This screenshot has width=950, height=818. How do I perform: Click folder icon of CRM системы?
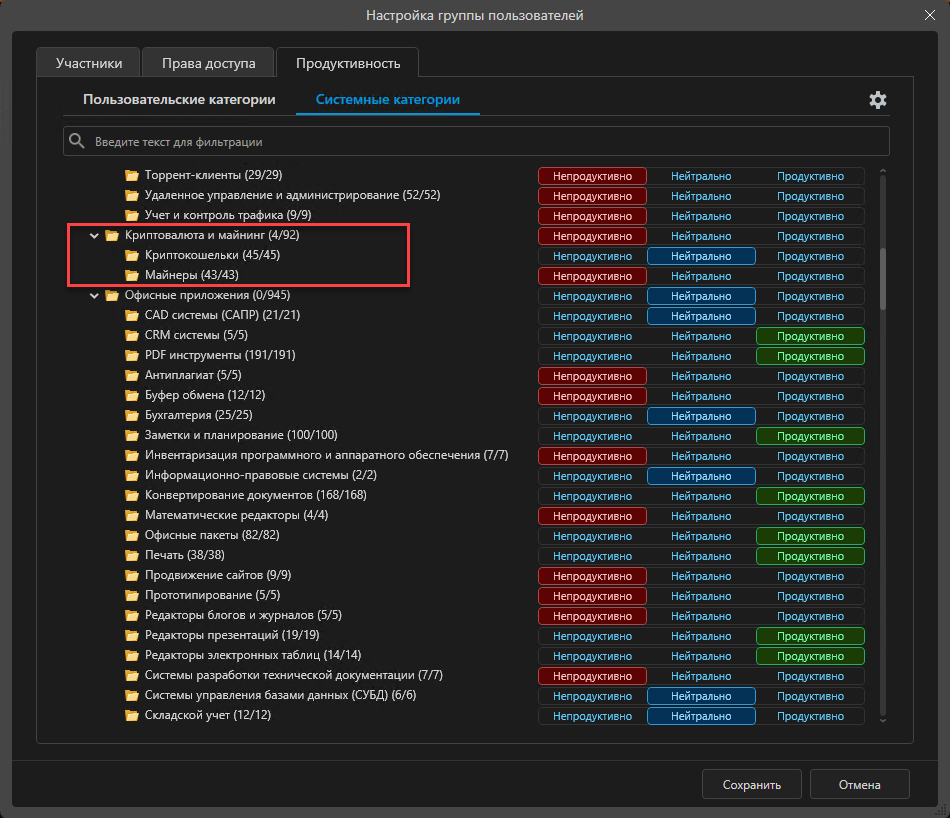coord(132,336)
